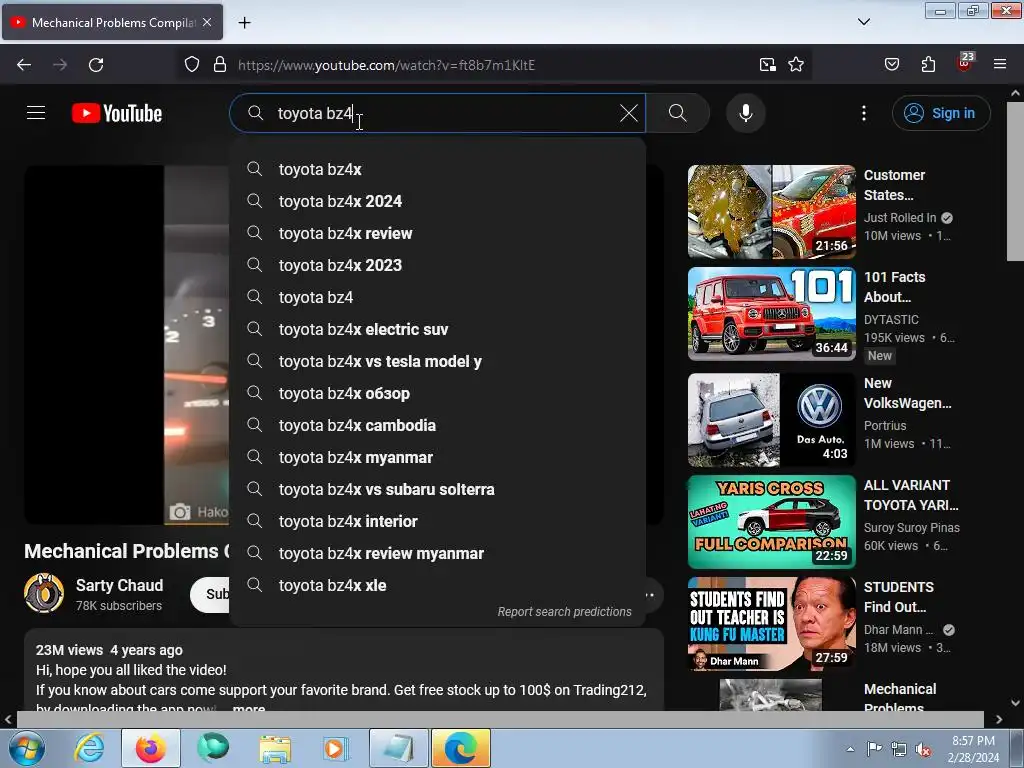Expand description with ...more link
This screenshot has height=768, width=1024.
click(x=249, y=708)
